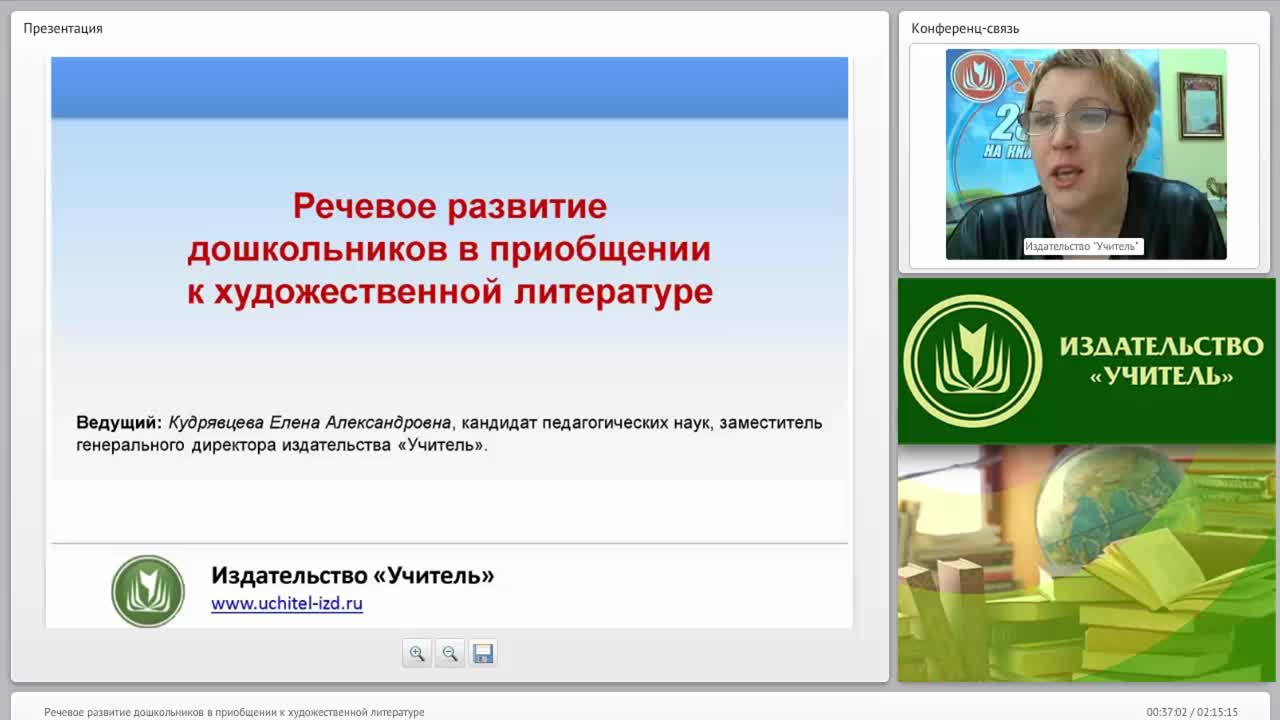Click the 00:37:02 / 02:15:15 time display
Screen dimensions: 1280x720
coord(1192,712)
